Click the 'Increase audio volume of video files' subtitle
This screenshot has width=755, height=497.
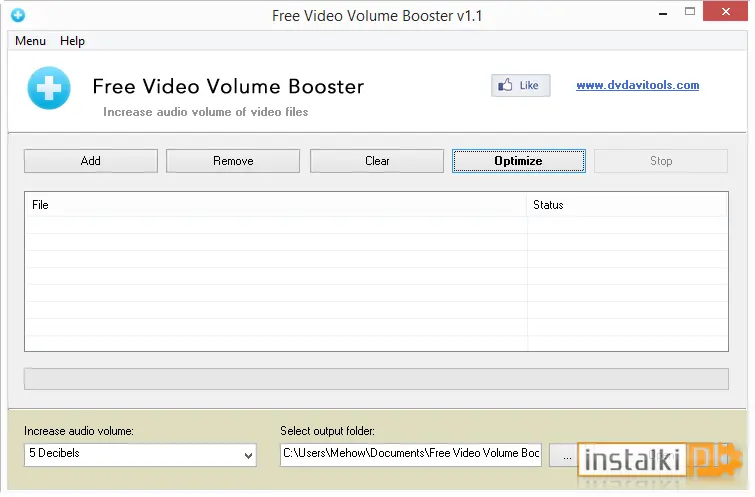[206, 112]
